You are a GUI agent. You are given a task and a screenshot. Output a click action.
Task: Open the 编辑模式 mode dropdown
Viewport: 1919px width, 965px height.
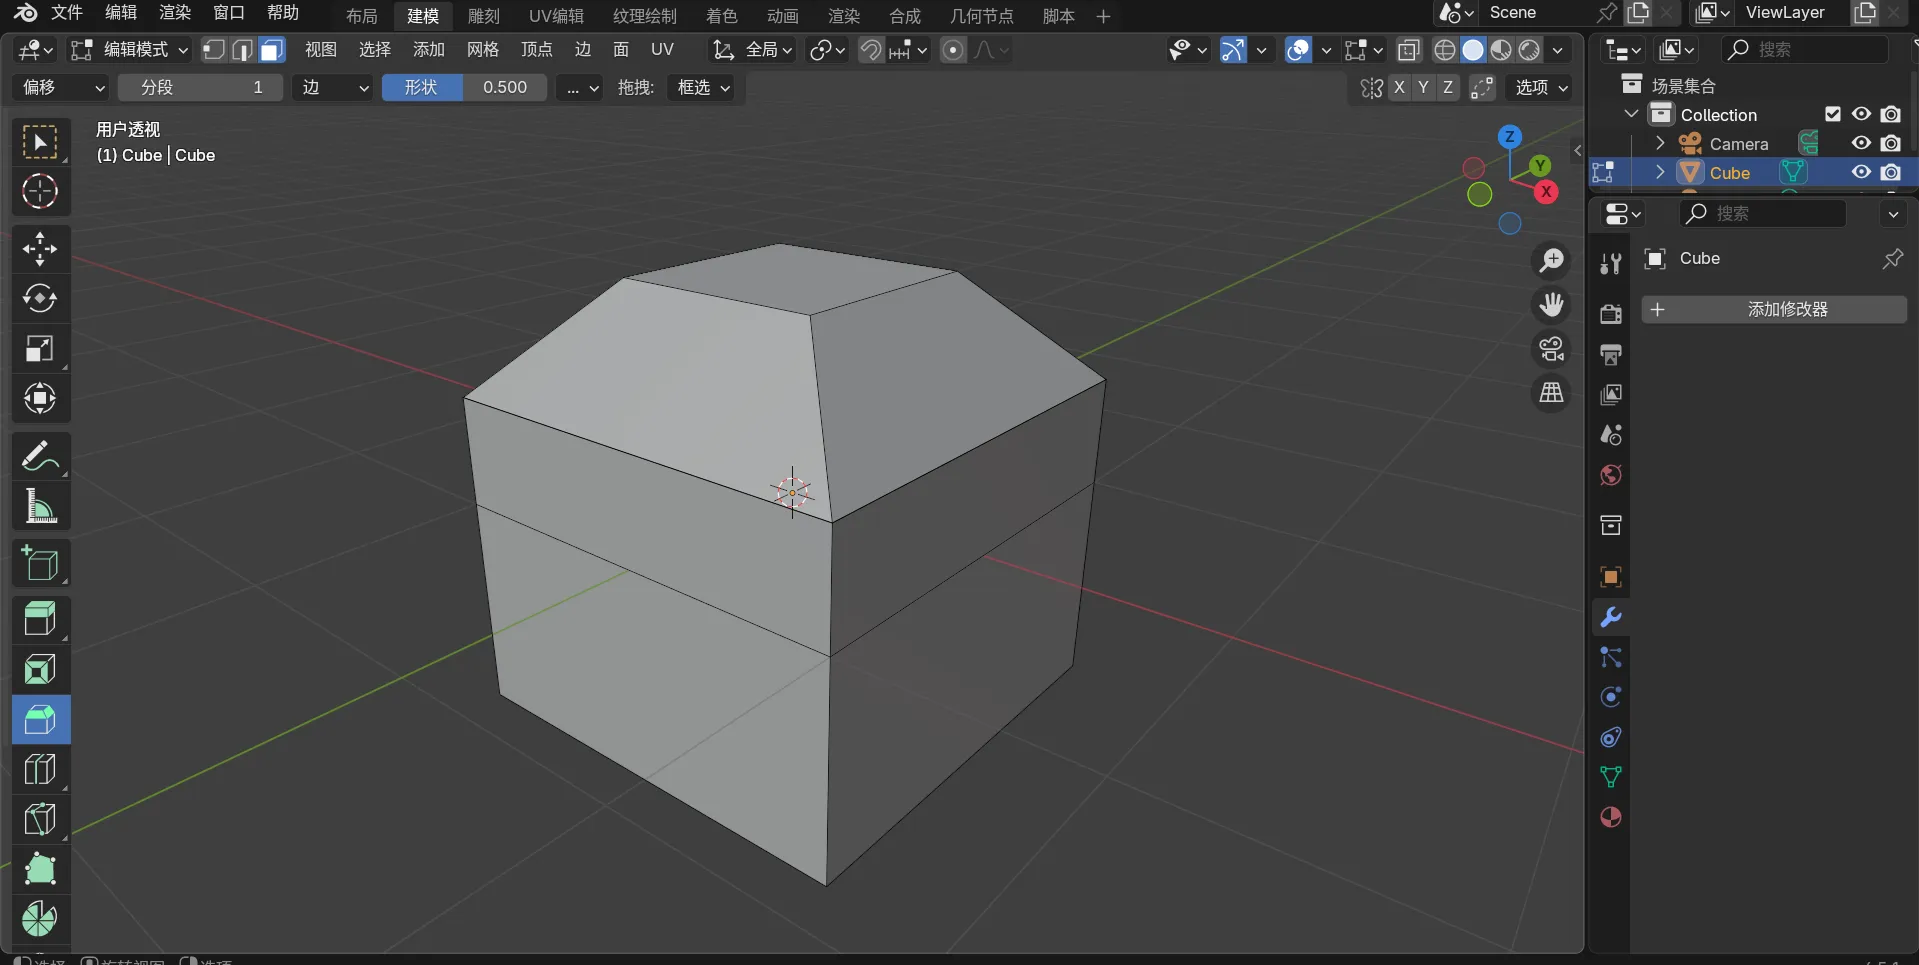click(130, 50)
